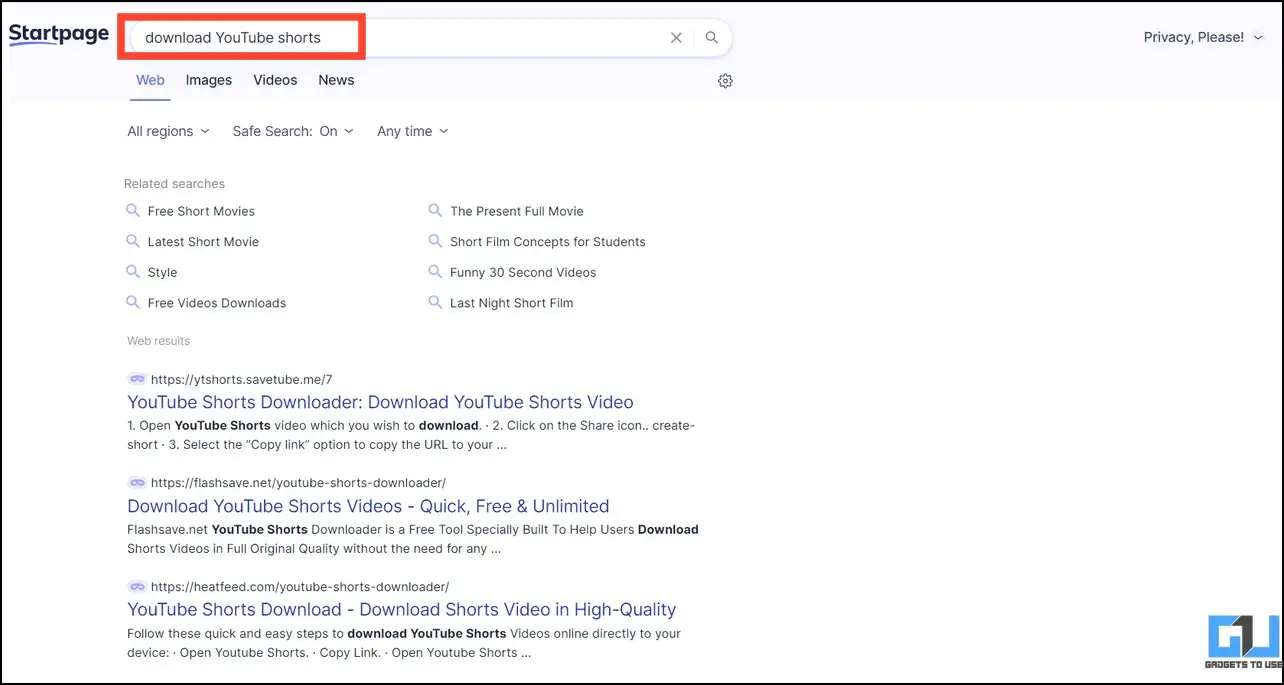The image size is (1284, 685).
Task: Open the Safe Search dropdown
Action: (293, 131)
